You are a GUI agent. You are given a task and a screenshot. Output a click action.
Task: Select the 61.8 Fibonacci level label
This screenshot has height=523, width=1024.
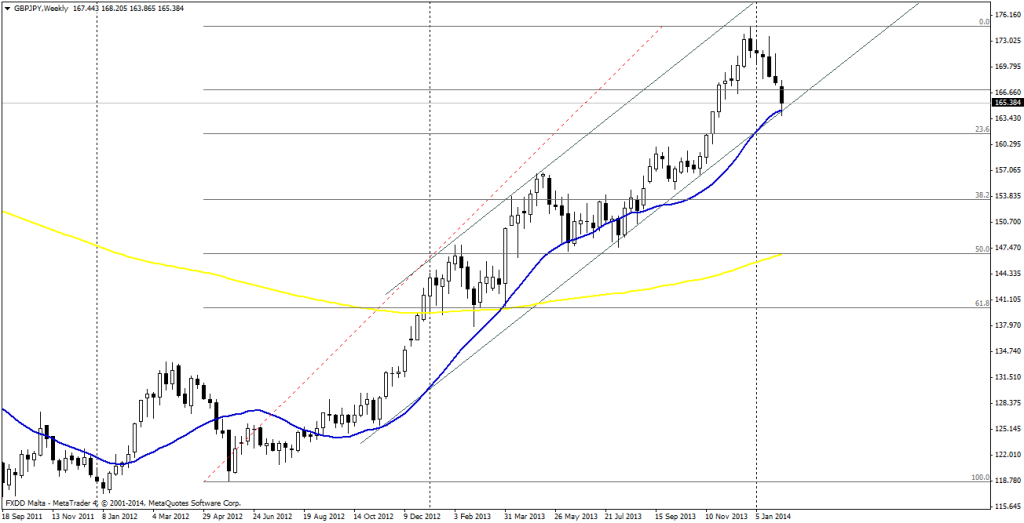pos(982,302)
